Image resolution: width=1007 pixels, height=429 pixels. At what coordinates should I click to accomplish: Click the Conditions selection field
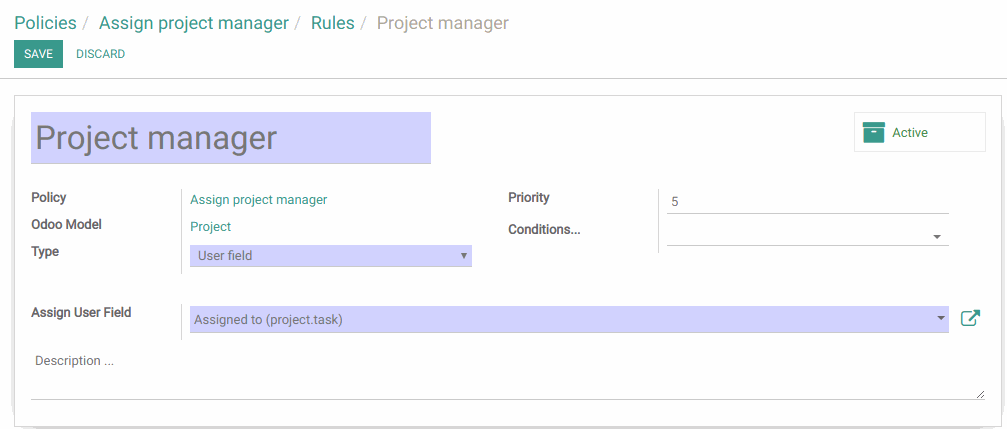(x=807, y=236)
